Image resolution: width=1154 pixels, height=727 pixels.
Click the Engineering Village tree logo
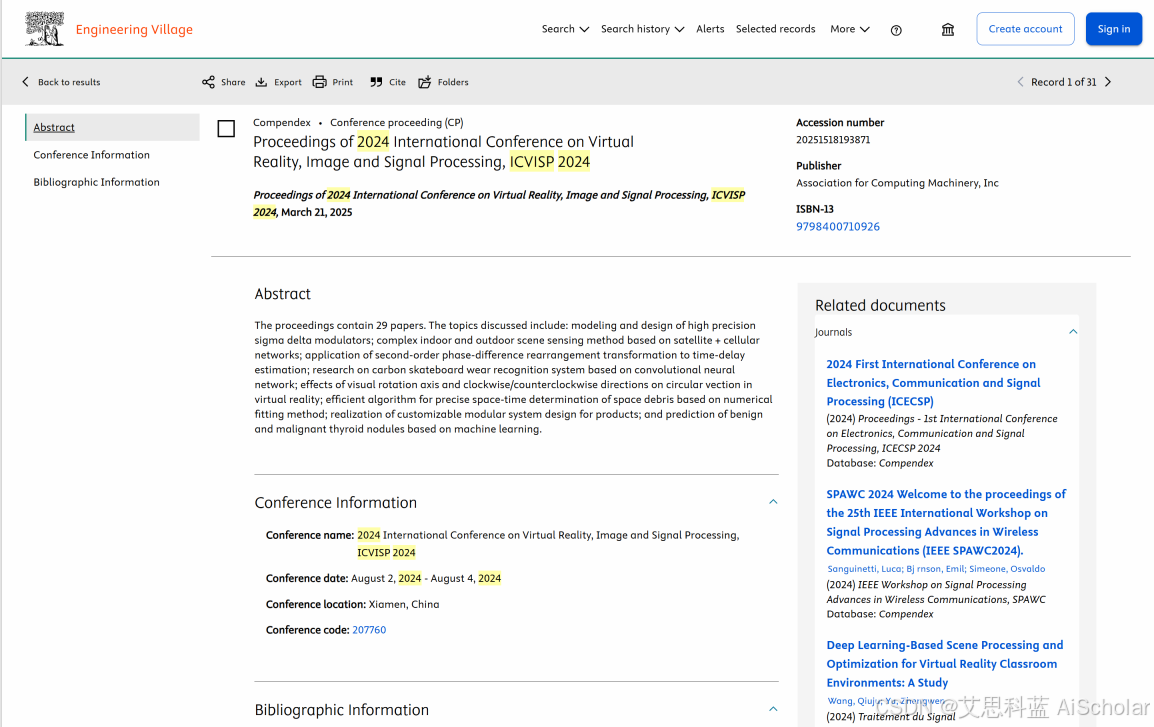coord(44,29)
